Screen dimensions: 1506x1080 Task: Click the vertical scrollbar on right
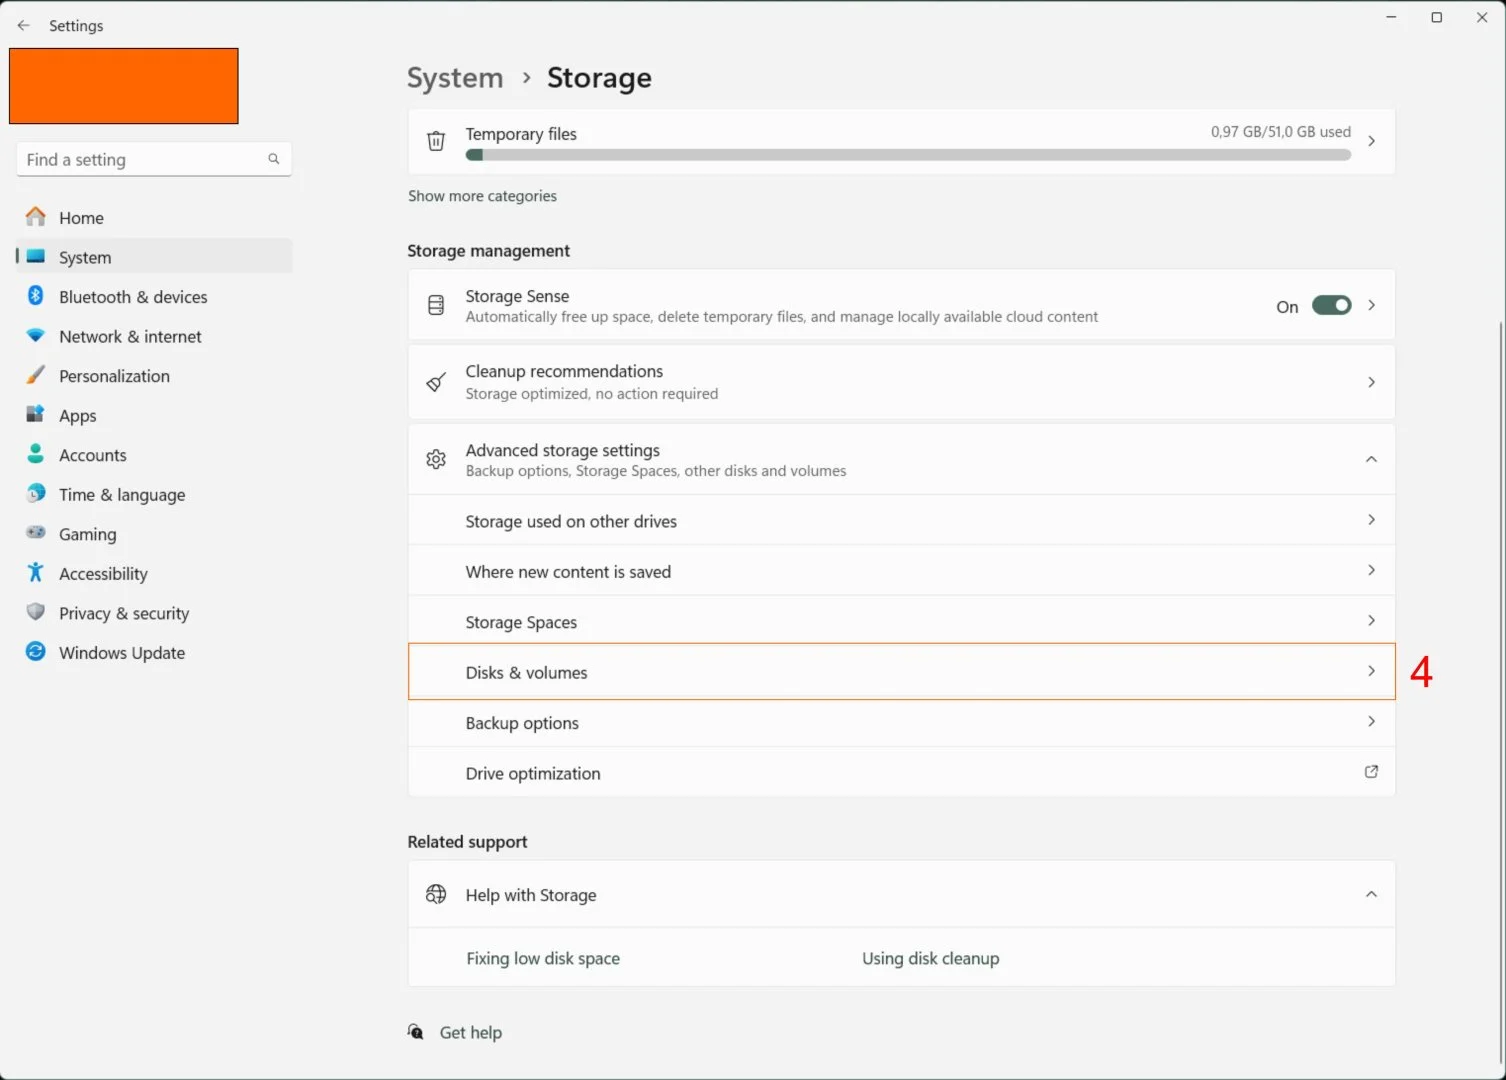(x=1500, y=690)
